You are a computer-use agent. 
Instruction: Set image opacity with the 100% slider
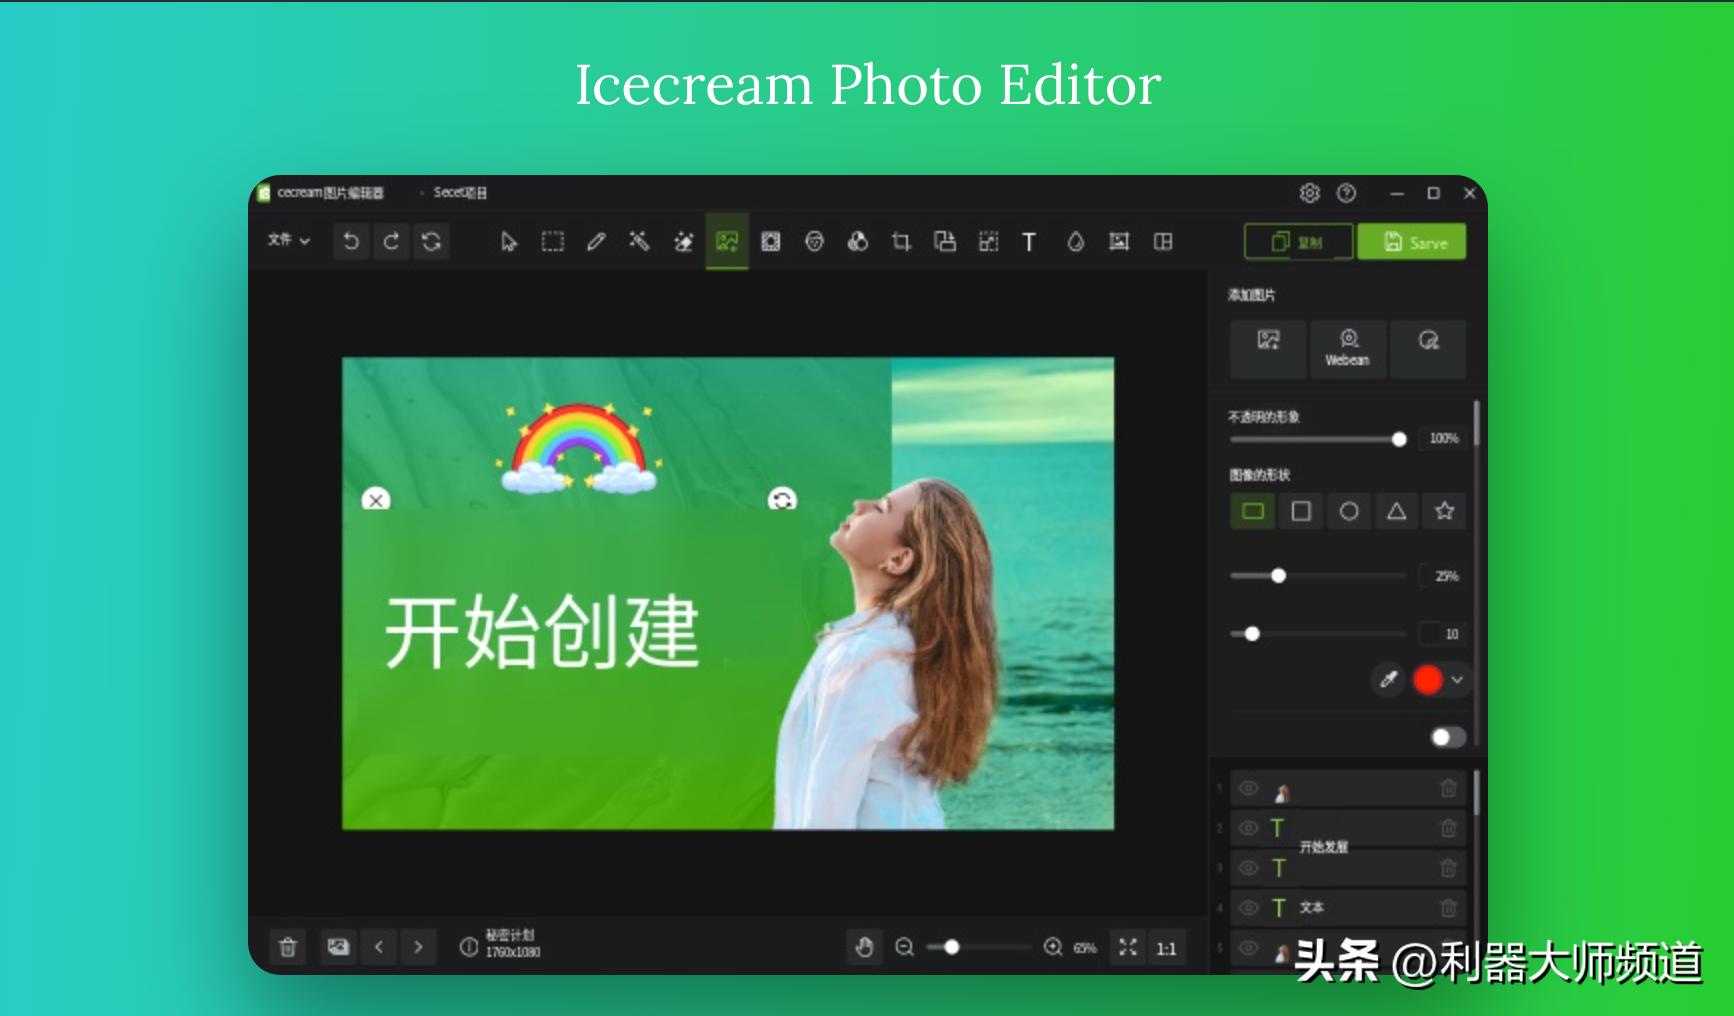pyautogui.click(x=1398, y=439)
